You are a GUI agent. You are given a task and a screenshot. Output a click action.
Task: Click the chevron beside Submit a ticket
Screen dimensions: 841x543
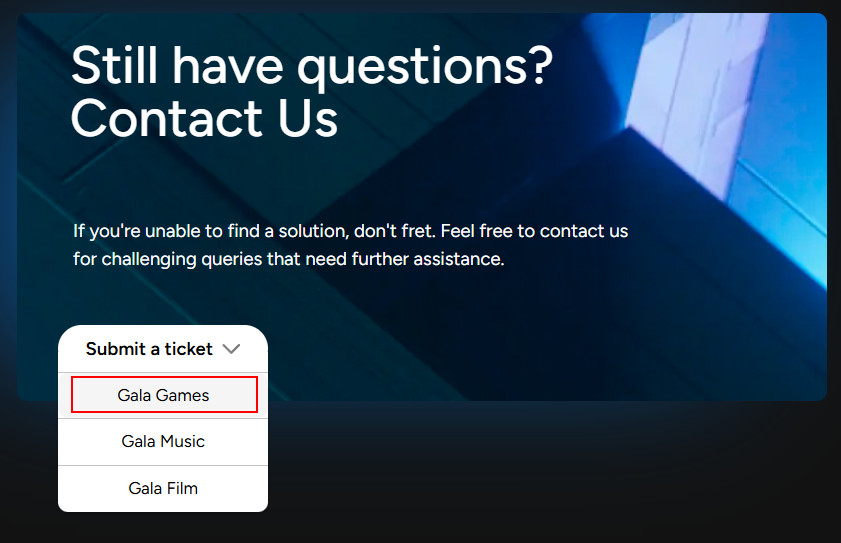coord(231,349)
